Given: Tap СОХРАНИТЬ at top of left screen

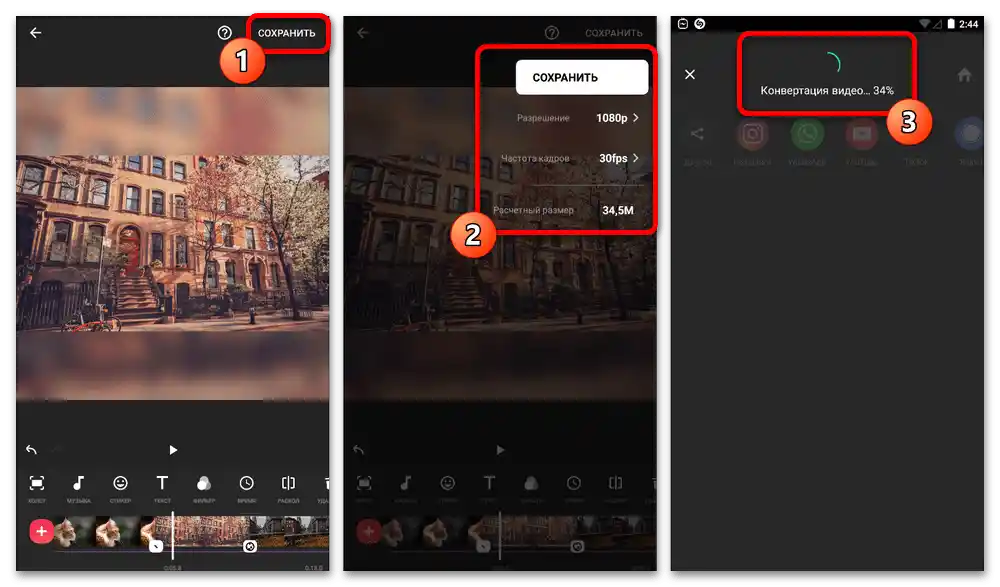Looking at the screenshot, I should 286,33.
